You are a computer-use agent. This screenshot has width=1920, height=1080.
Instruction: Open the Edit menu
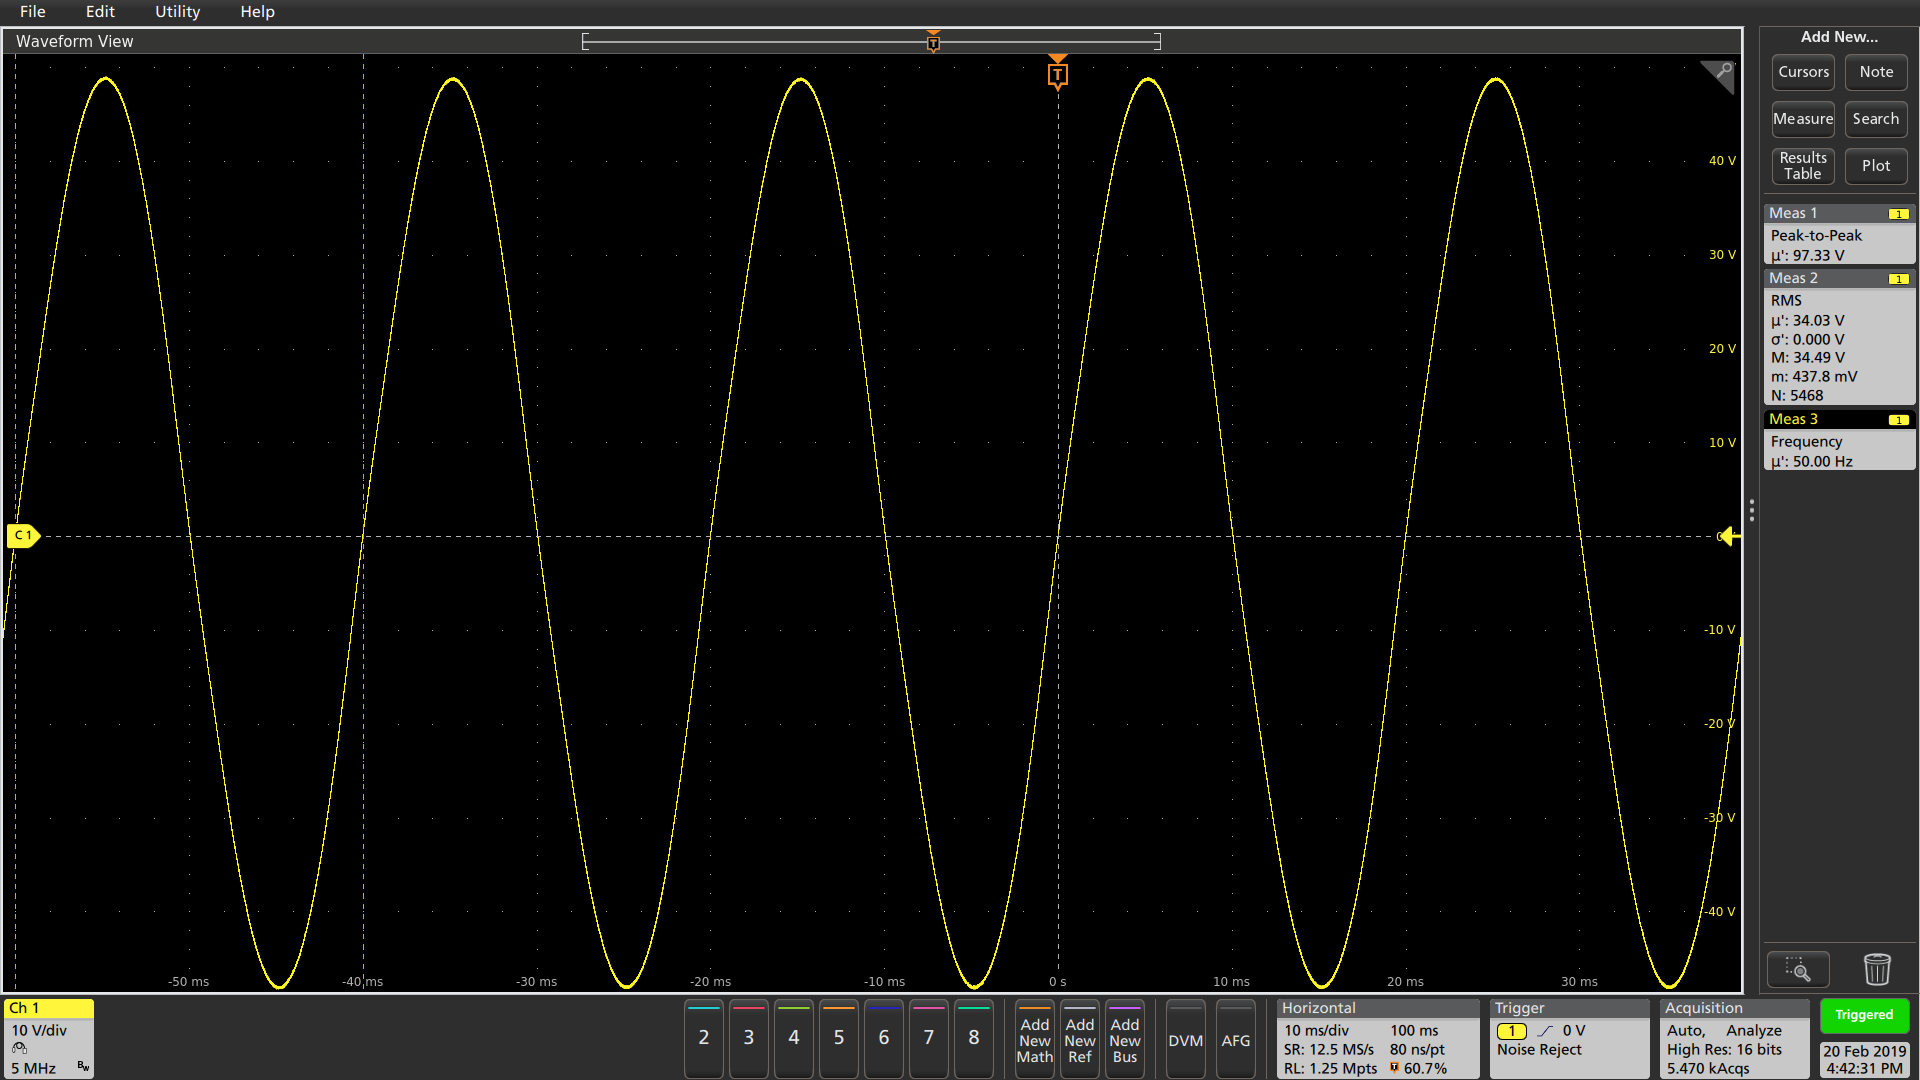(x=100, y=12)
